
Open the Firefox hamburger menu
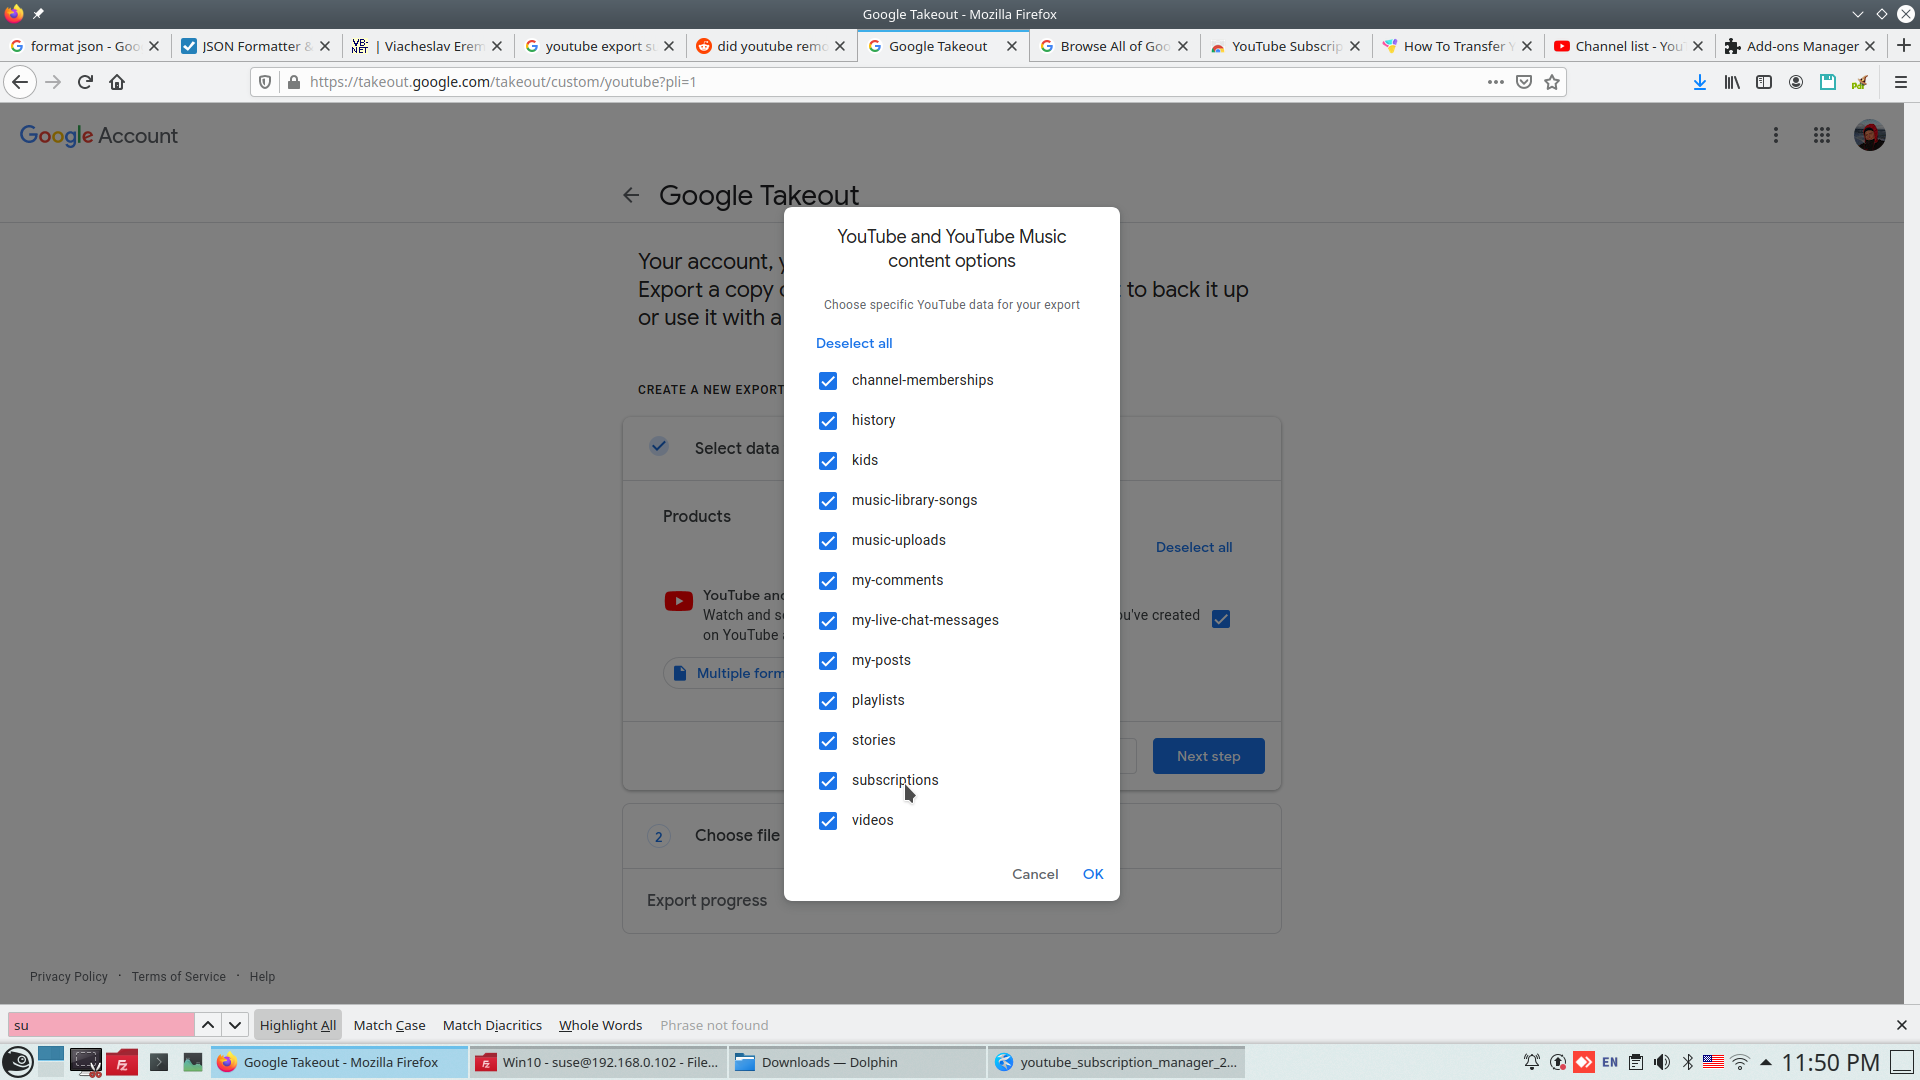pos(1901,82)
